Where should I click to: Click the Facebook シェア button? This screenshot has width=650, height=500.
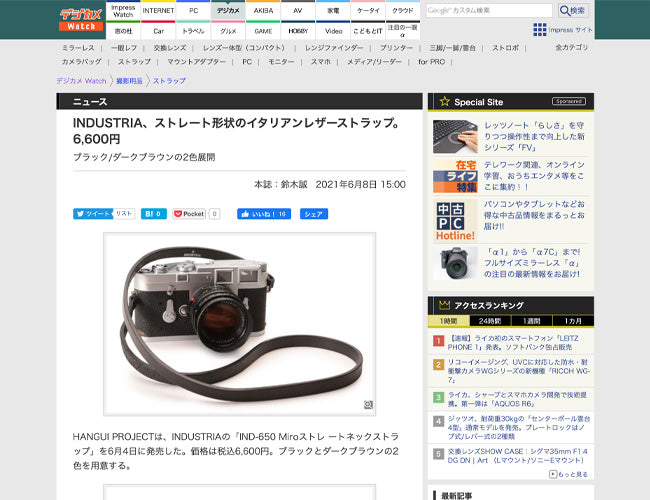[x=314, y=214]
